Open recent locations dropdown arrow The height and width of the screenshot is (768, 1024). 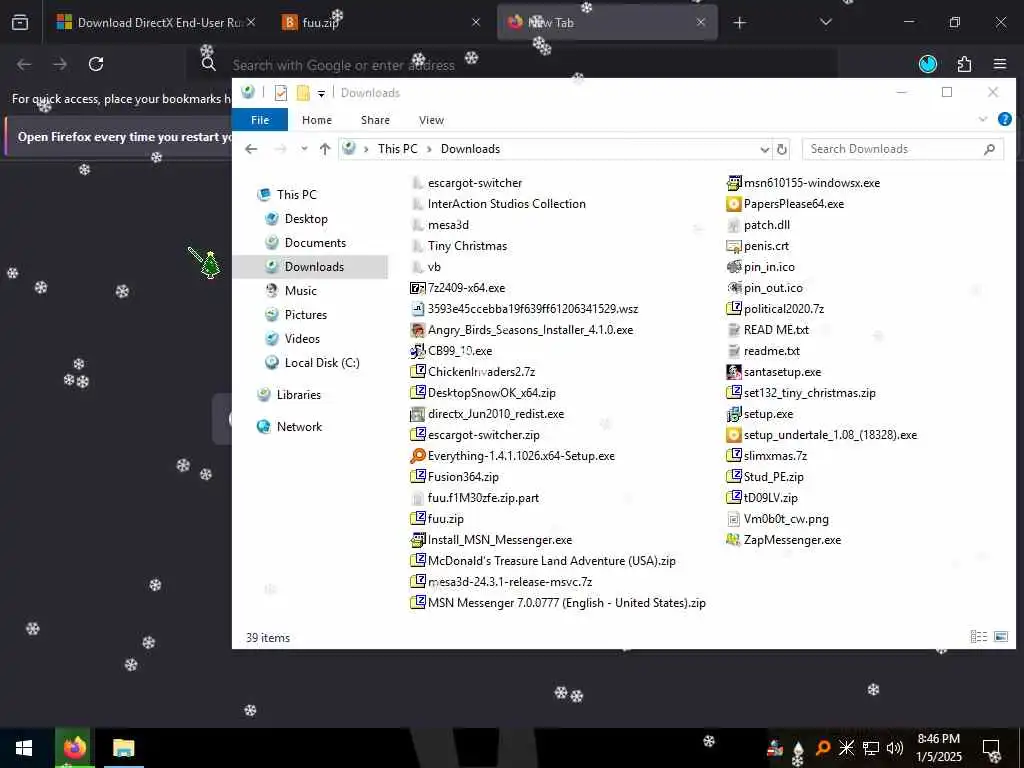click(x=304, y=149)
